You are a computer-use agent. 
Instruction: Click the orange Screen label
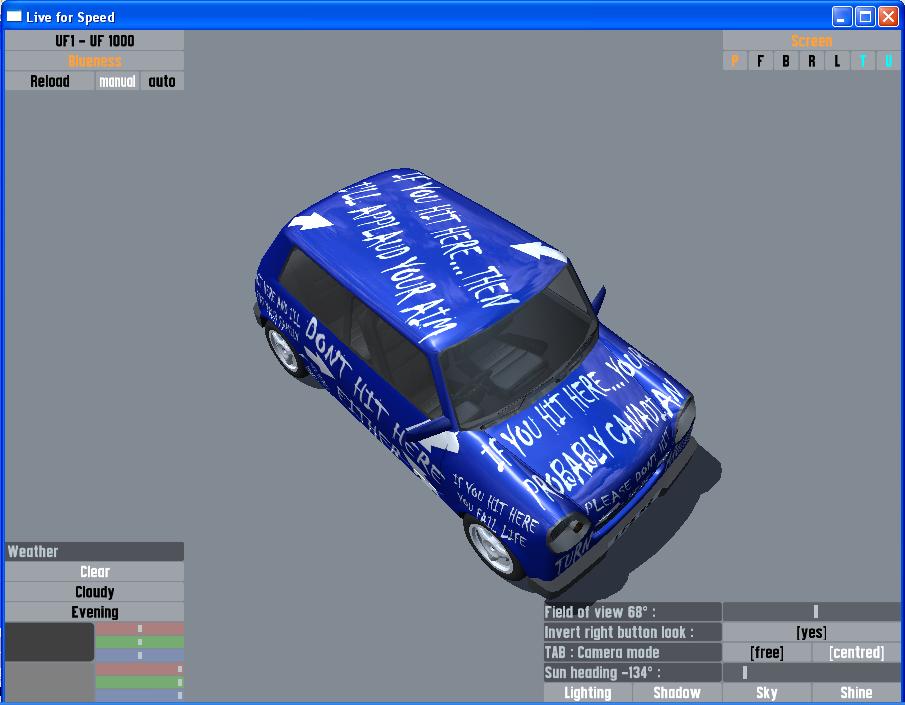(x=811, y=40)
